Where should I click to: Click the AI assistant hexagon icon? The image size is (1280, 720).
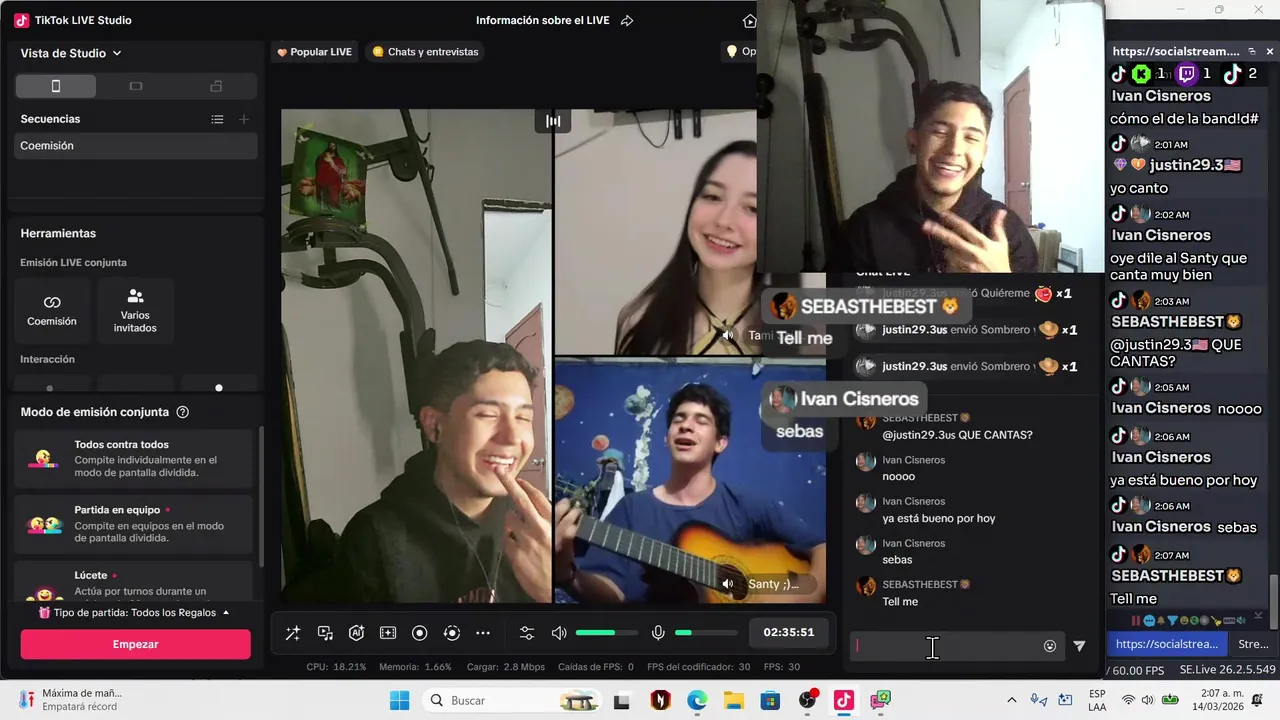pyautogui.click(x=356, y=633)
